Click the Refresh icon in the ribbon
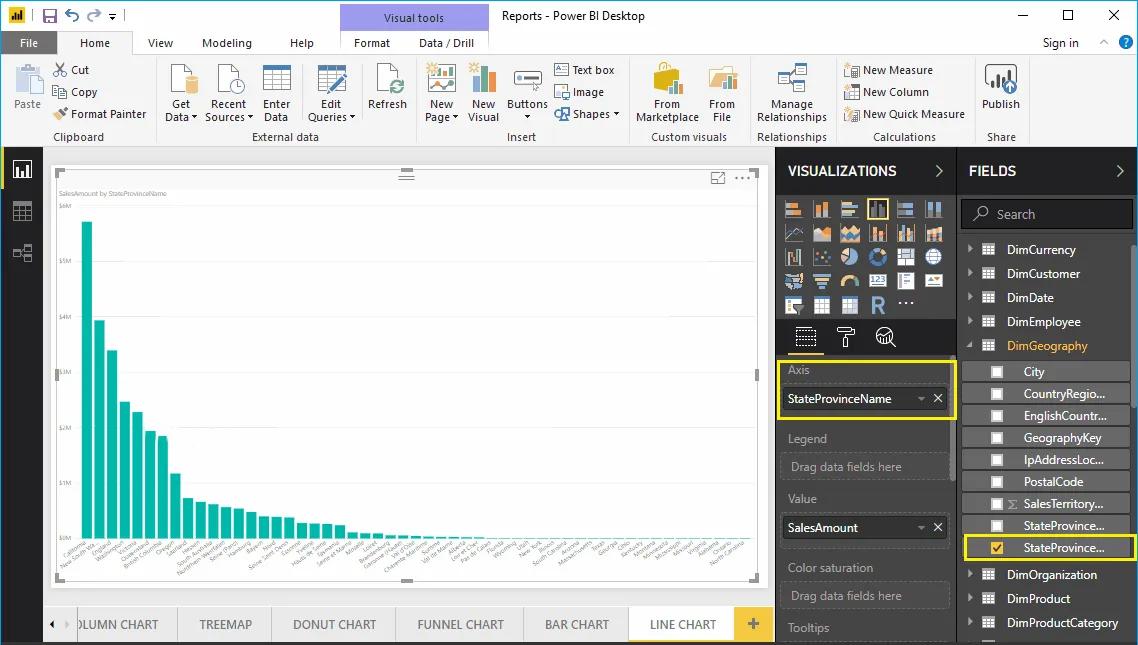1138x645 pixels. pyautogui.click(x=387, y=90)
